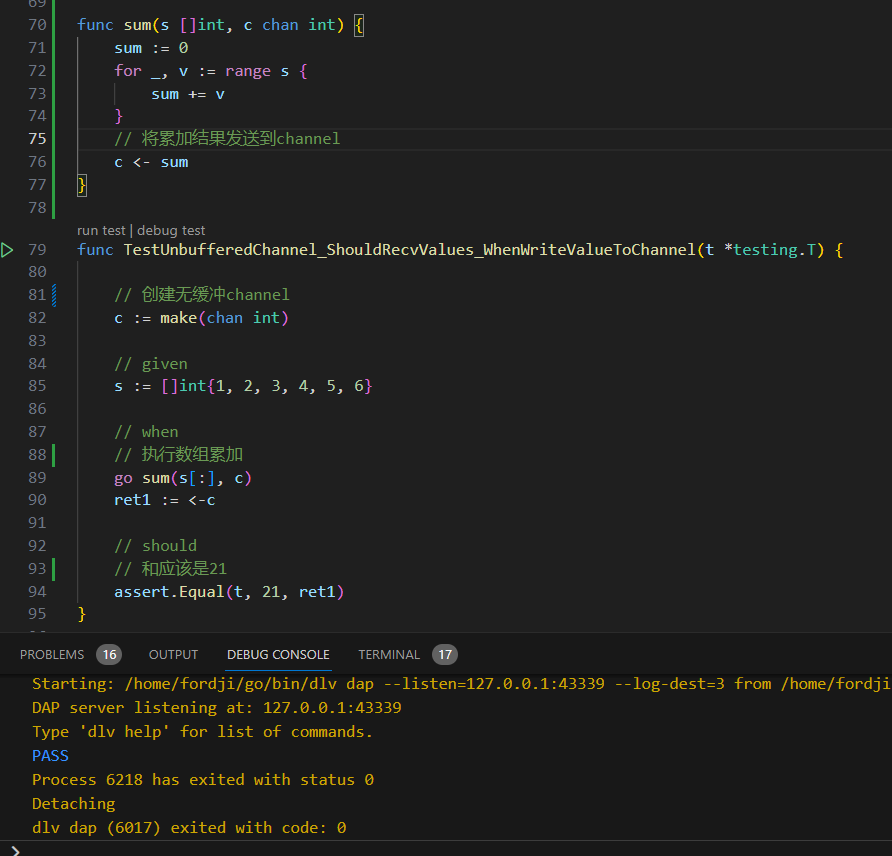Click the debug console prompt chevron
The width and height of the screenshot is (892, 856).
pyautogui.click(x=14, y=849)
